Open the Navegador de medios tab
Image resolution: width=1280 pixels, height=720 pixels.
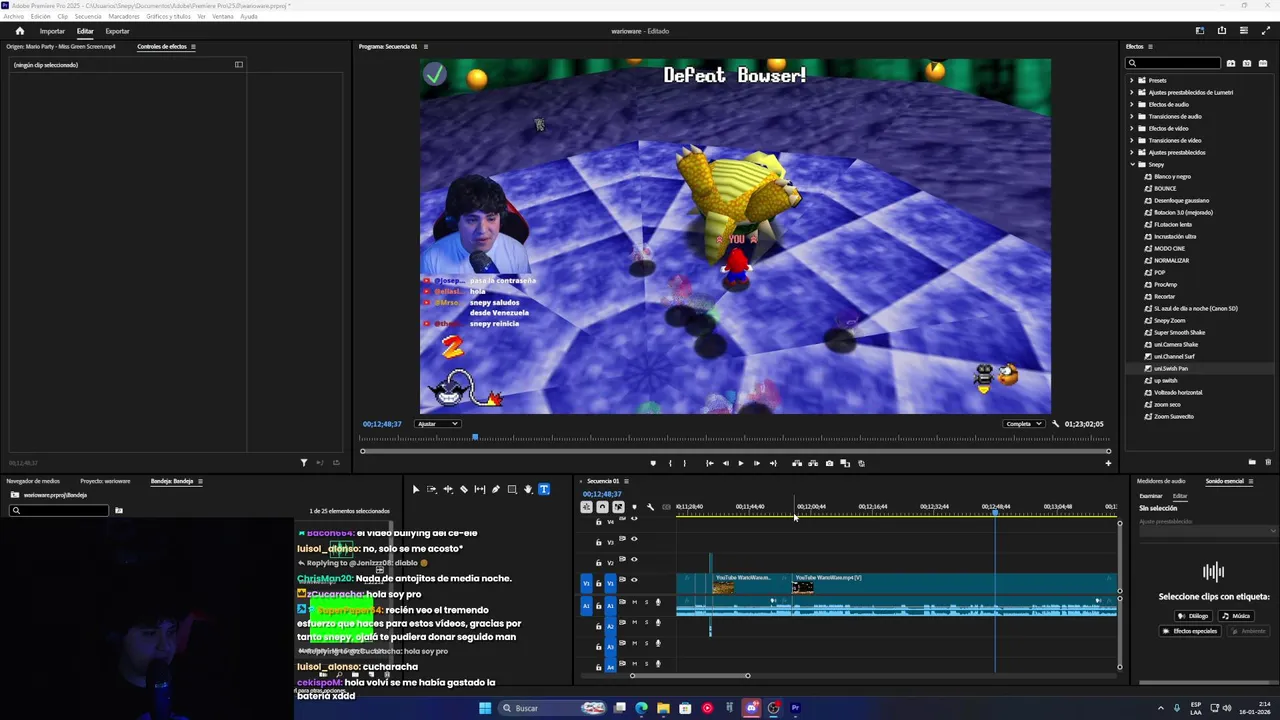pos(33,481)
